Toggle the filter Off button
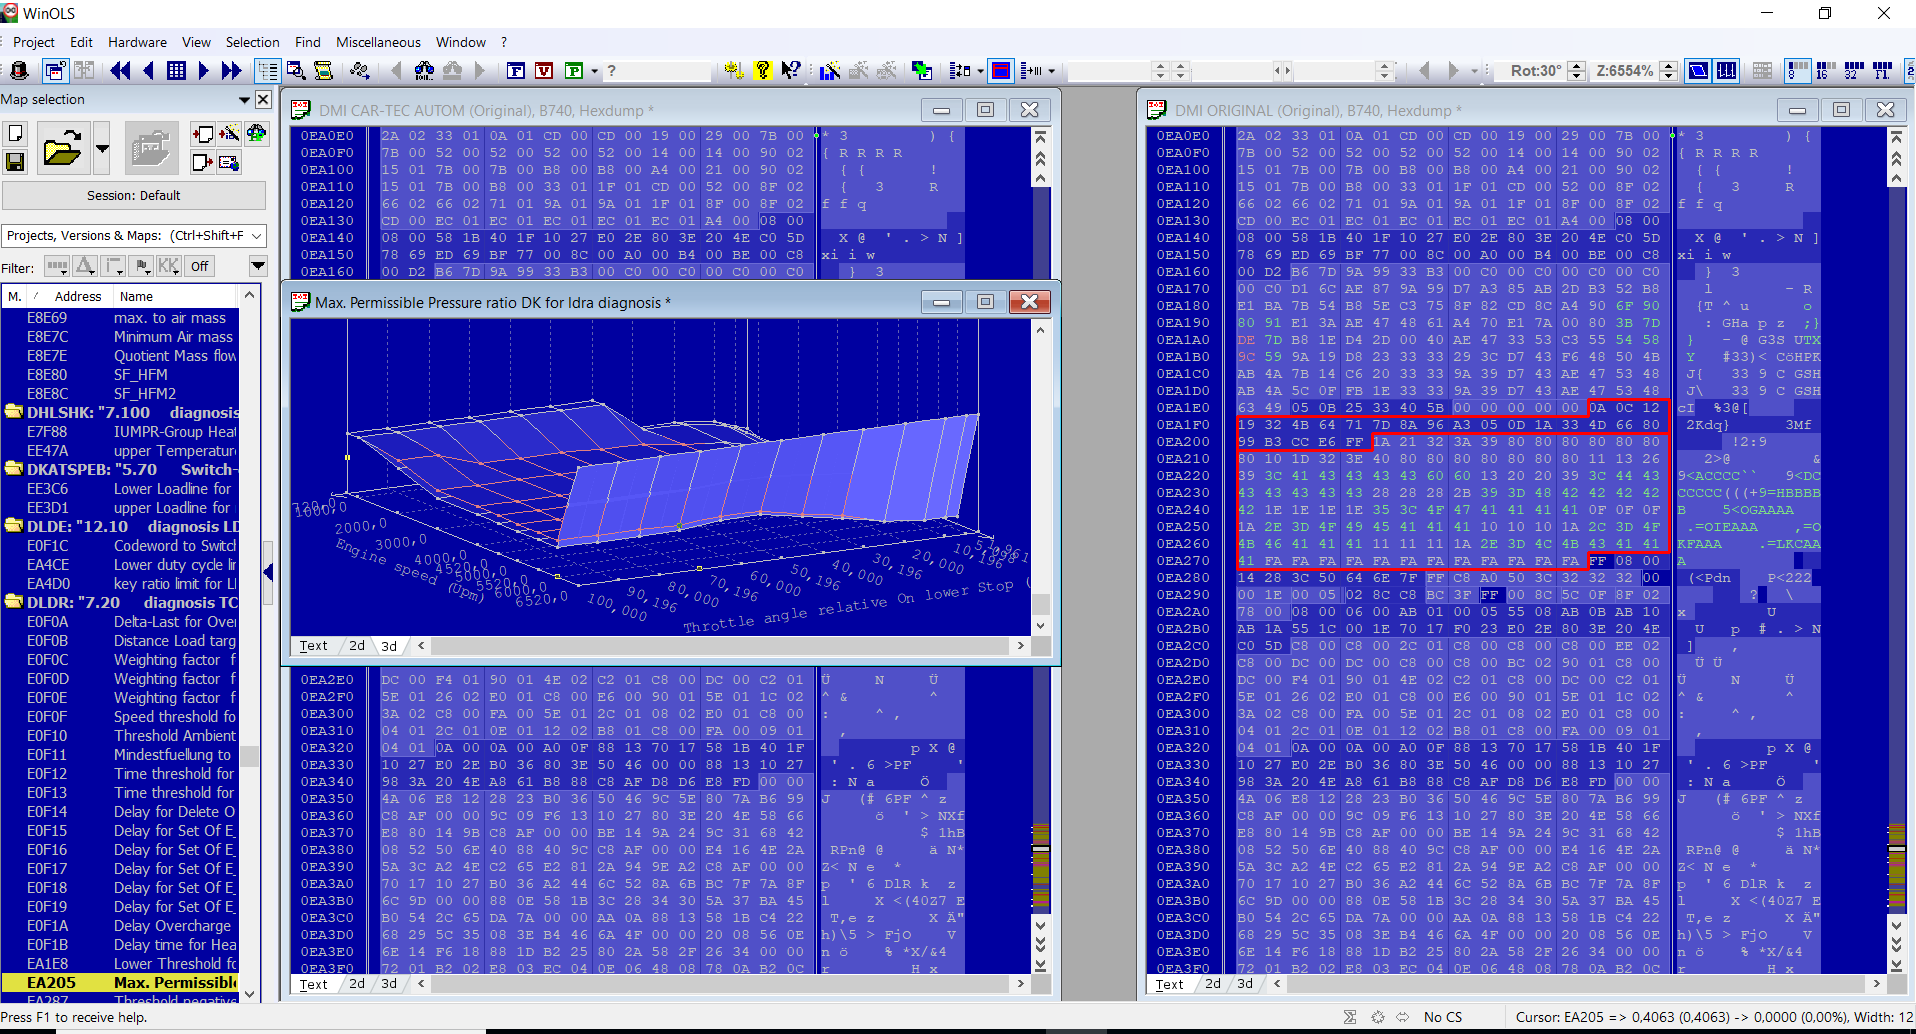The image size is (1916, 1034). click(200, 266)
